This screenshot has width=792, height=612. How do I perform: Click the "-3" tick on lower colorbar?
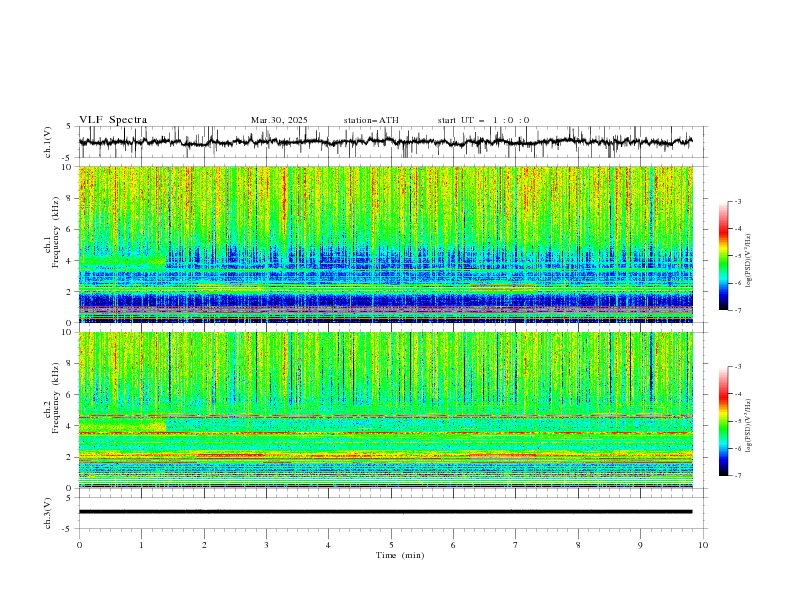(x=737, y=367)
